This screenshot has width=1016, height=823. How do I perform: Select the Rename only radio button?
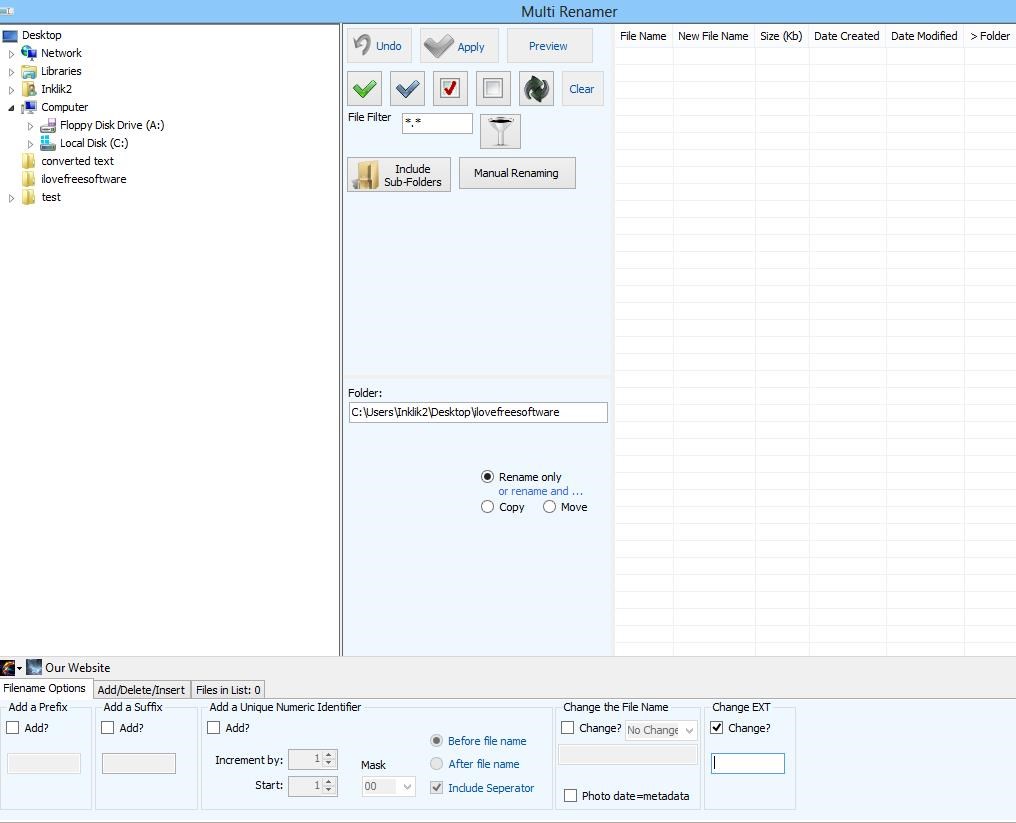click(x=487, y=477)
